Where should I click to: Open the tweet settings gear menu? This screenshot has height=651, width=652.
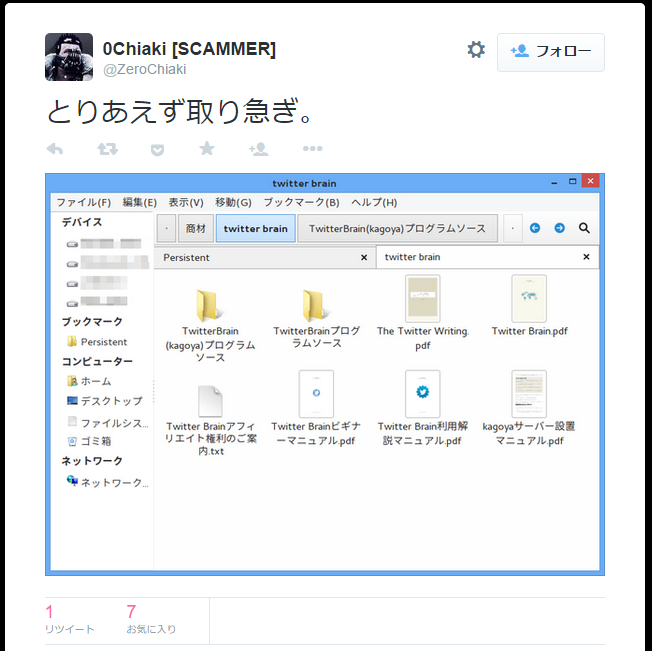[x=476, y=50]
